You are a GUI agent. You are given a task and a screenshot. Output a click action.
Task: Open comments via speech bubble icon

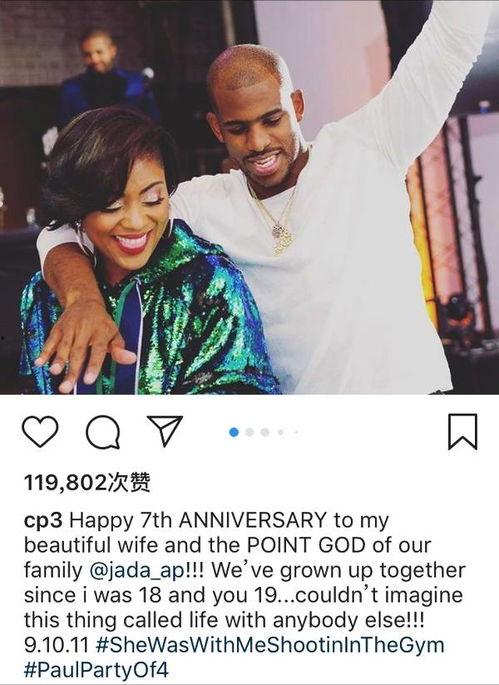pos(103,432)
